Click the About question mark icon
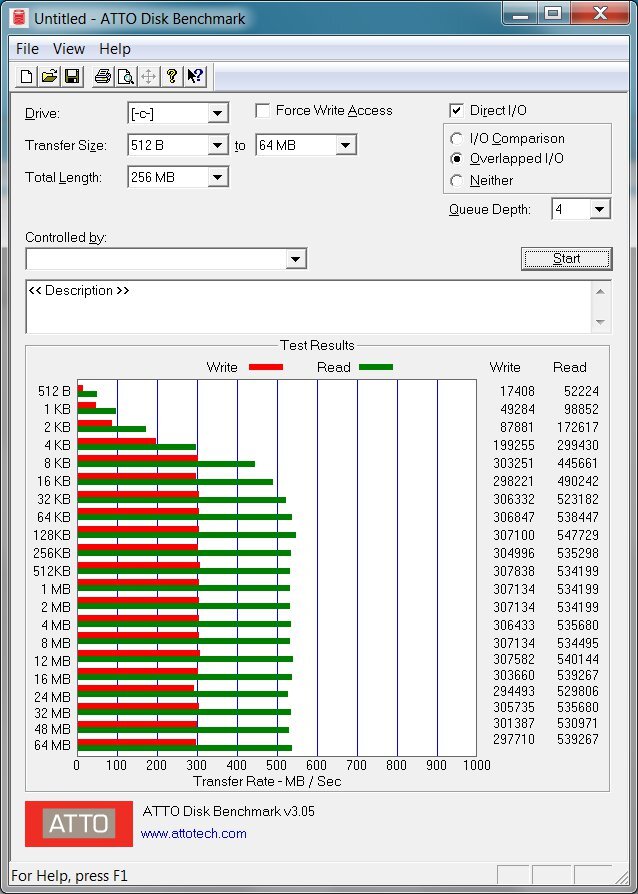This screenshot has width=638, height=894. coord(172,76)
